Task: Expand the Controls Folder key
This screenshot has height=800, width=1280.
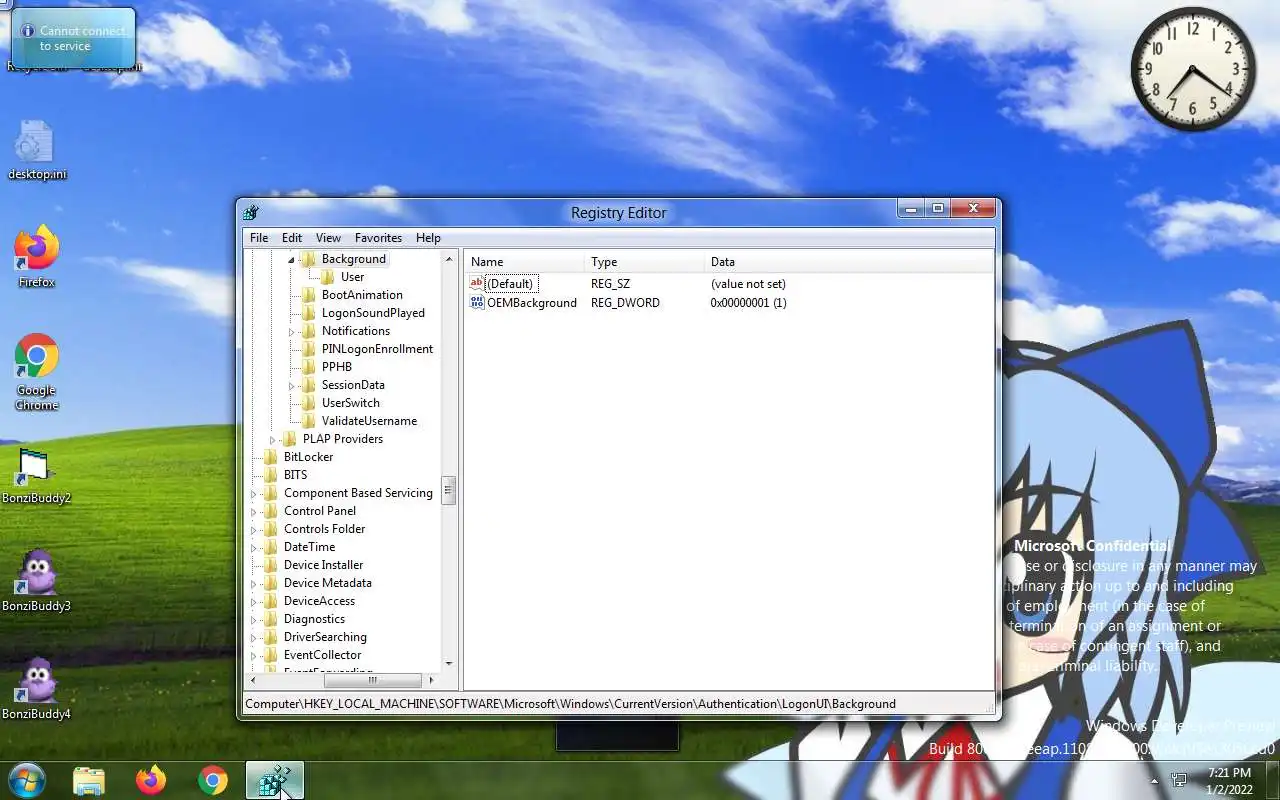Action: point(254,529)
